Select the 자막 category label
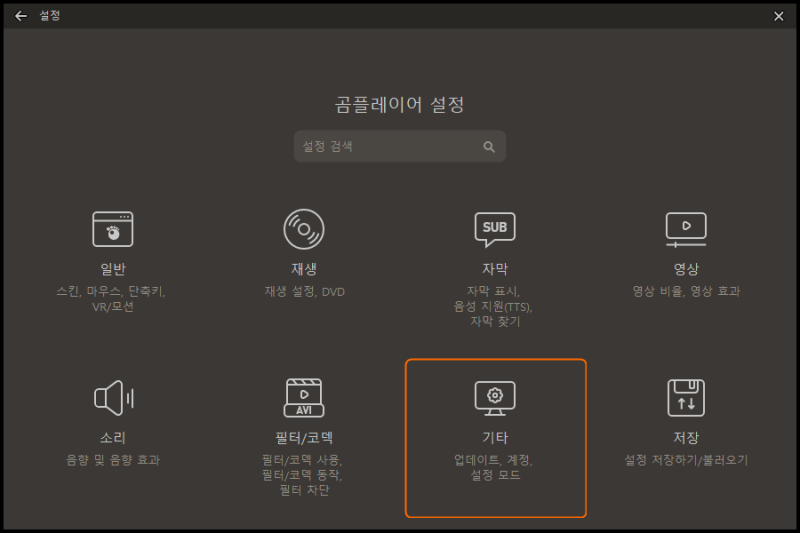Image resolution: width=800 pixels, height=533 pixels. pos(495,269)
